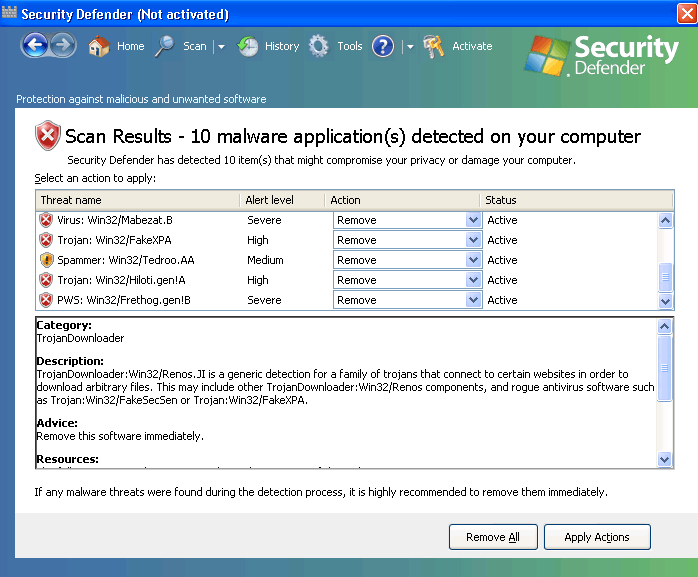This screenshot has width=698, height=577.
Task: Expand the Help options dropdown arrow
Action: (x=409, y=47)
